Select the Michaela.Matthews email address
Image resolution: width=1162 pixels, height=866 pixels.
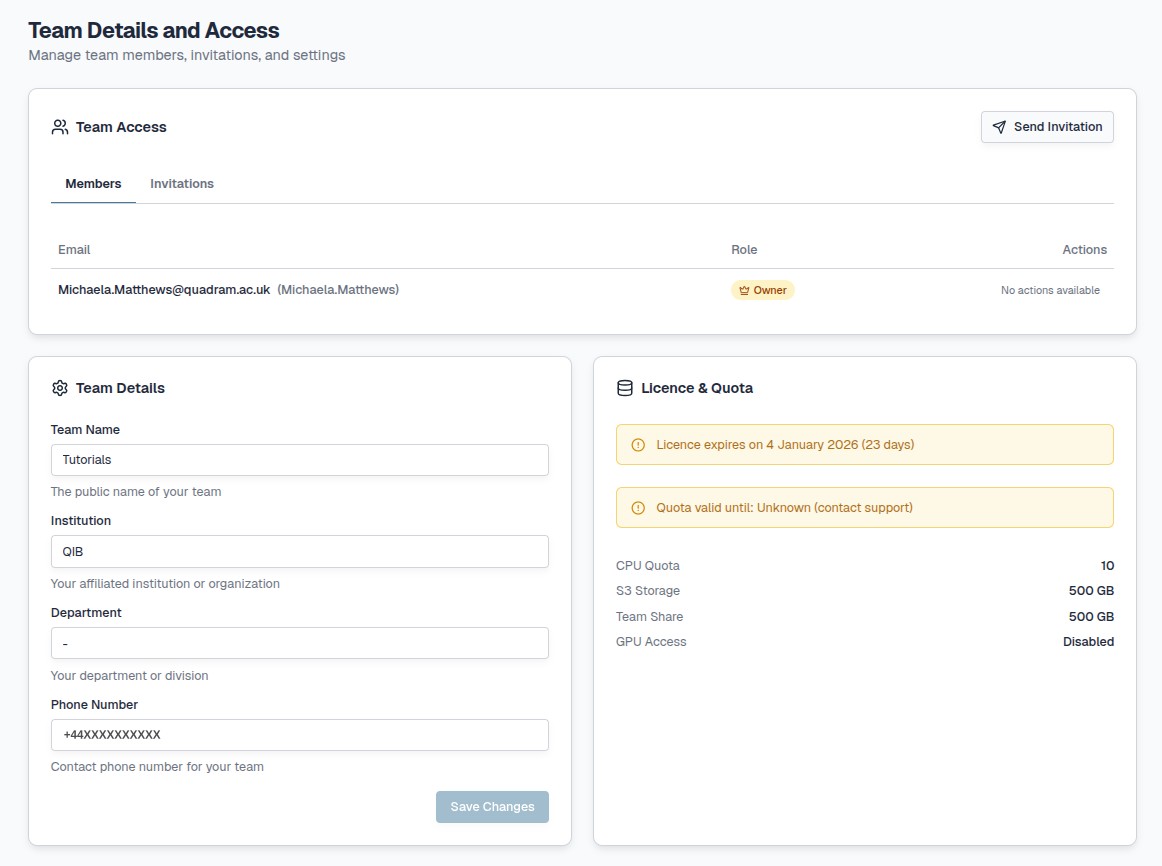[164, 290]
